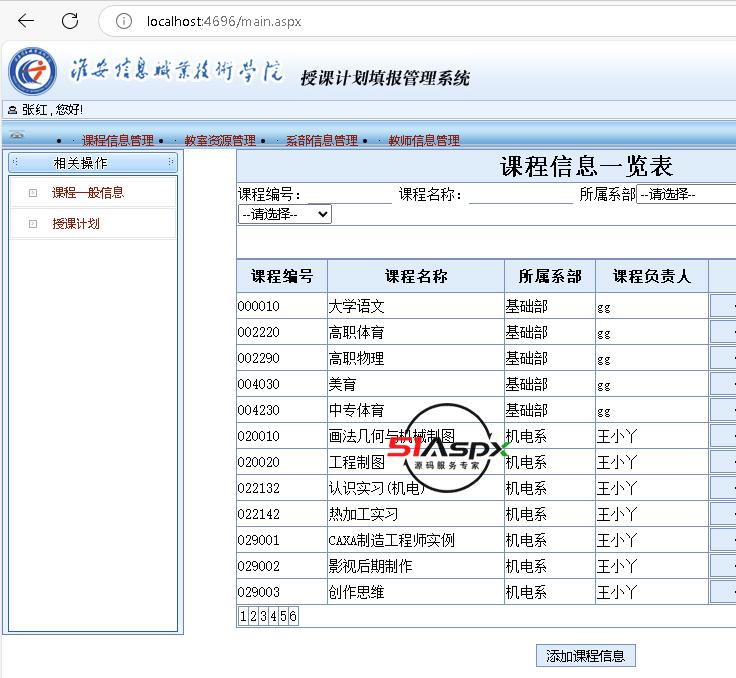This screenshot has width=736, height=678.
Task: Click the bullet icon beside 授课计划
Action: click(x=33, y=224)
